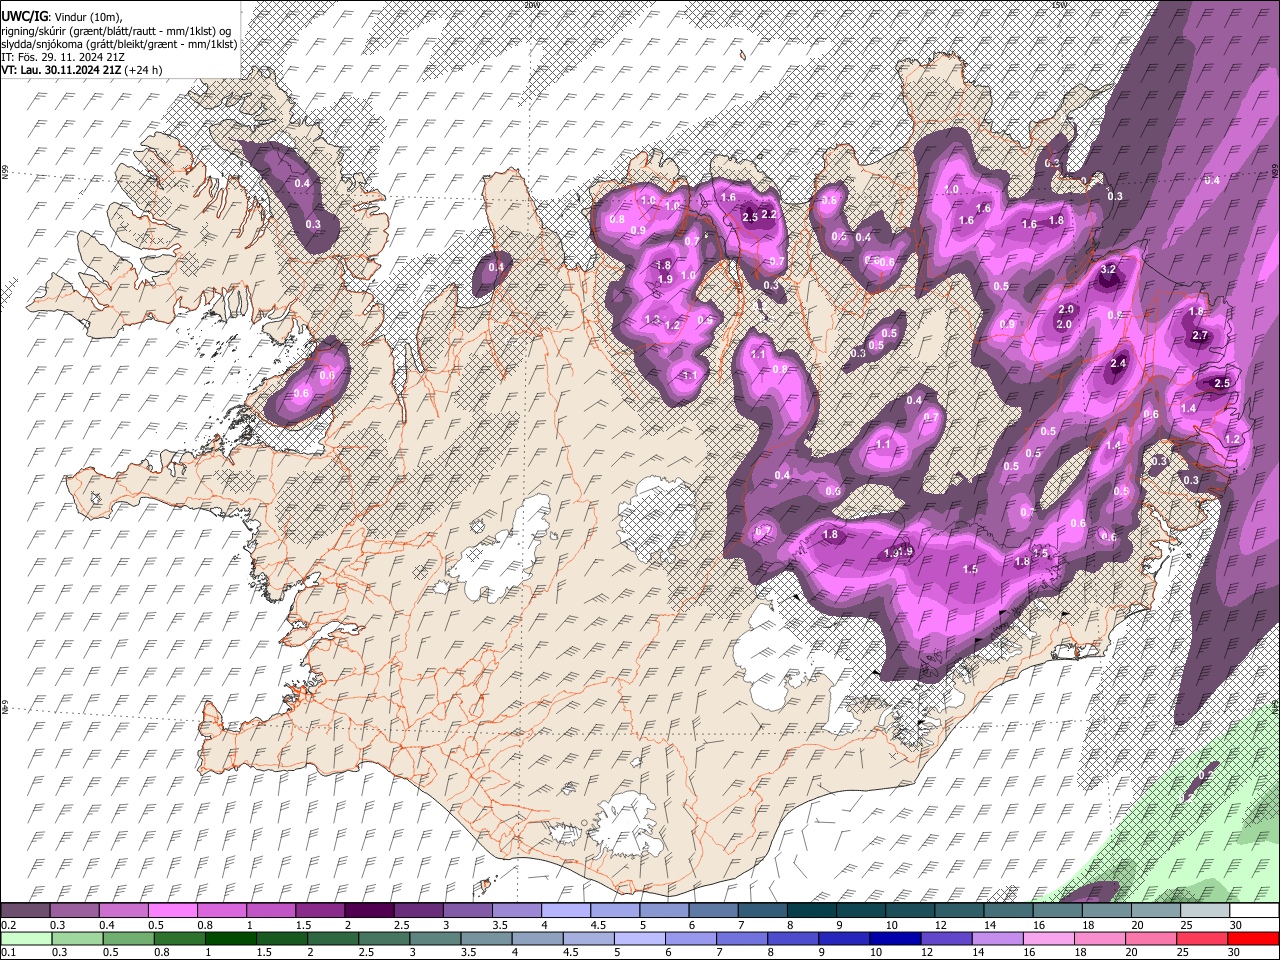Click the 'rigning/skúrir (grænt/blátt/rautt' description line
The image size is (1280, 960).
[x=118, y=31]
